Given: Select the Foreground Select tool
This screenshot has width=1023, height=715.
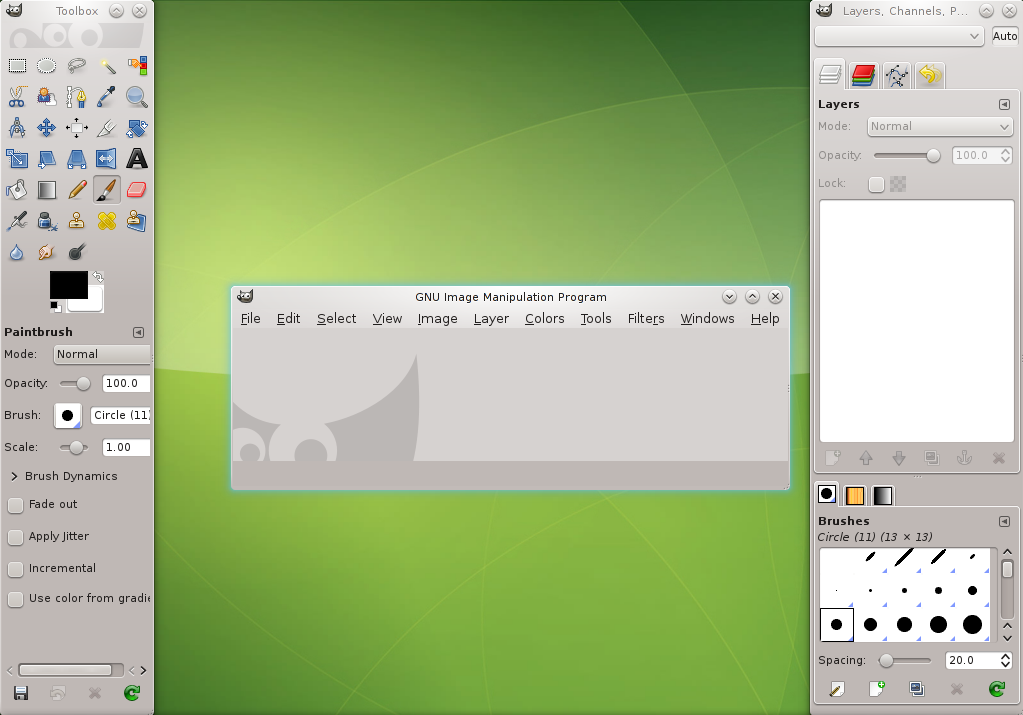Looking at the screenshot, I should coord(46,97).
